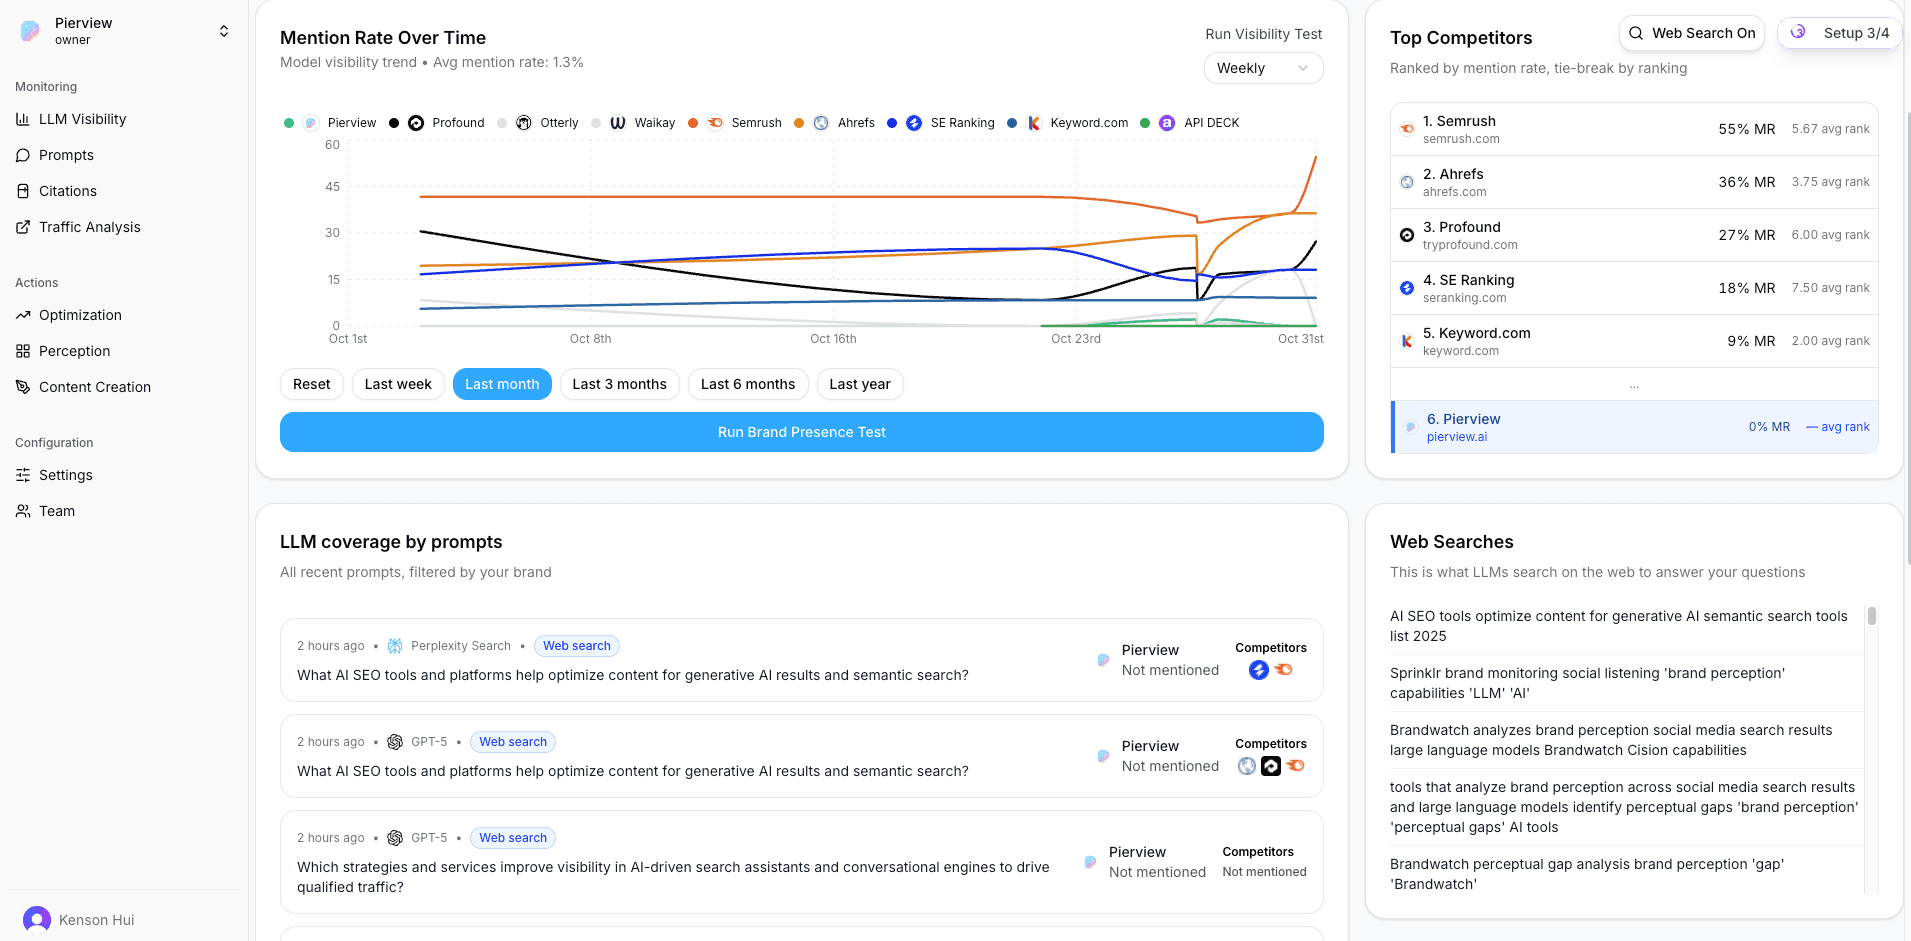Turn off the Web Search On toggle
Screen dimensions: 1911x941
(x=1691, y=33)
